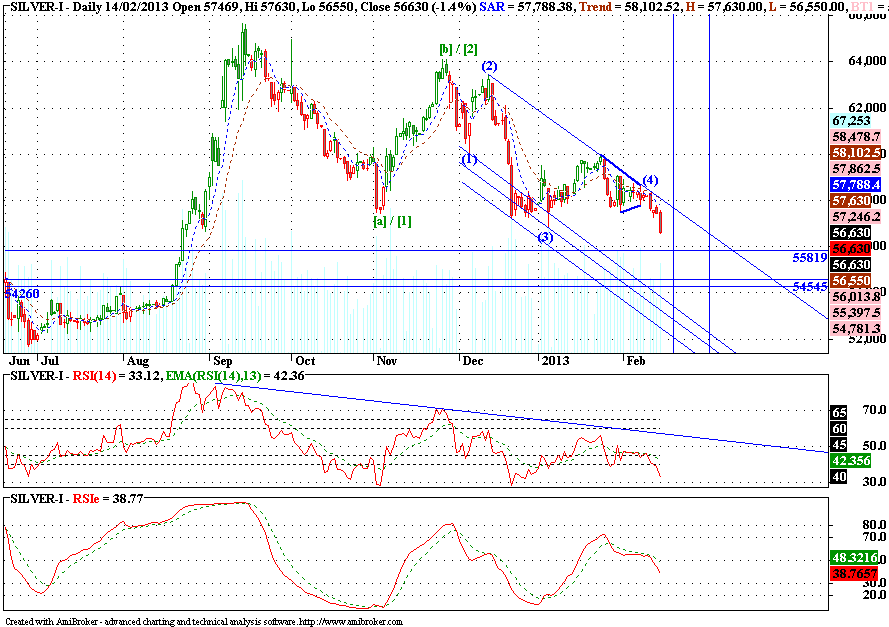Click the Feb month axis label
Screen dimensions: 889x627
point(636,361)
